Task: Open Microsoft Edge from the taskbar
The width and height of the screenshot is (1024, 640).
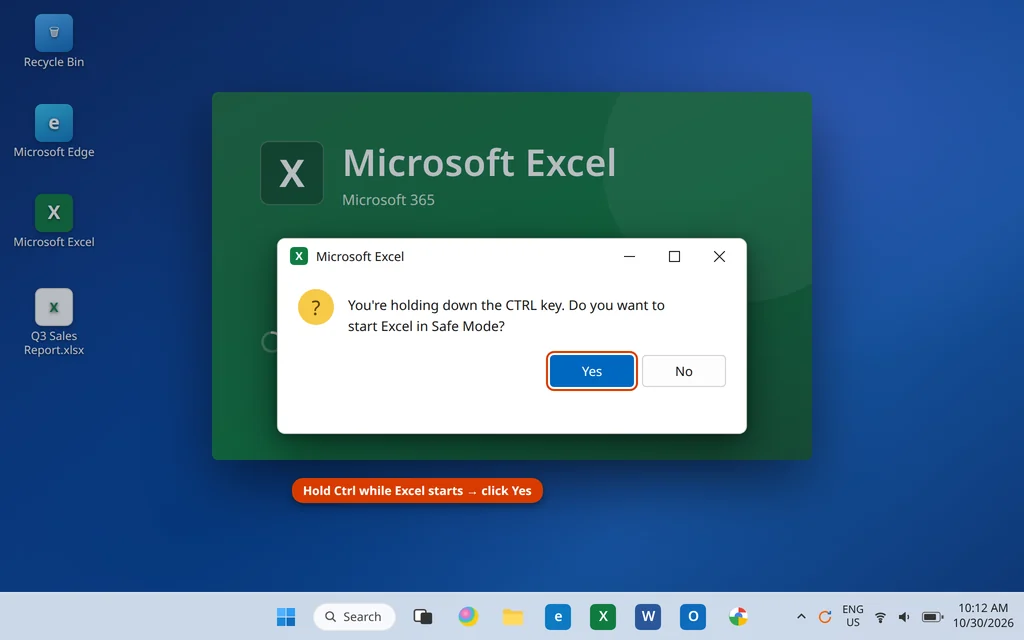Action: pos(558,616)
